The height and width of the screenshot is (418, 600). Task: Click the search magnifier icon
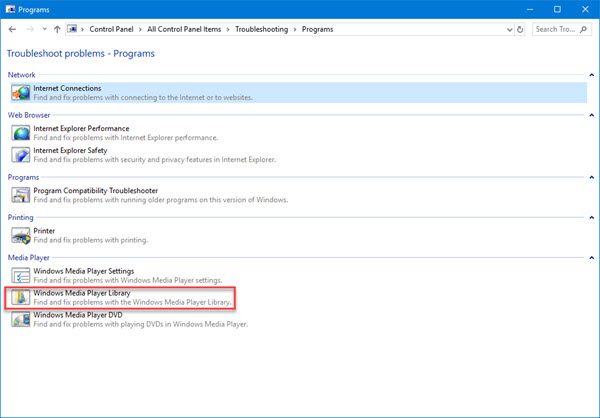pos(584,29)
